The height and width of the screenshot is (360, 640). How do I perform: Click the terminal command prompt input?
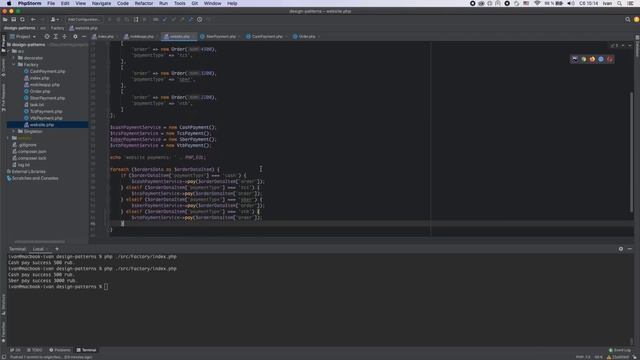pos(106,287)
